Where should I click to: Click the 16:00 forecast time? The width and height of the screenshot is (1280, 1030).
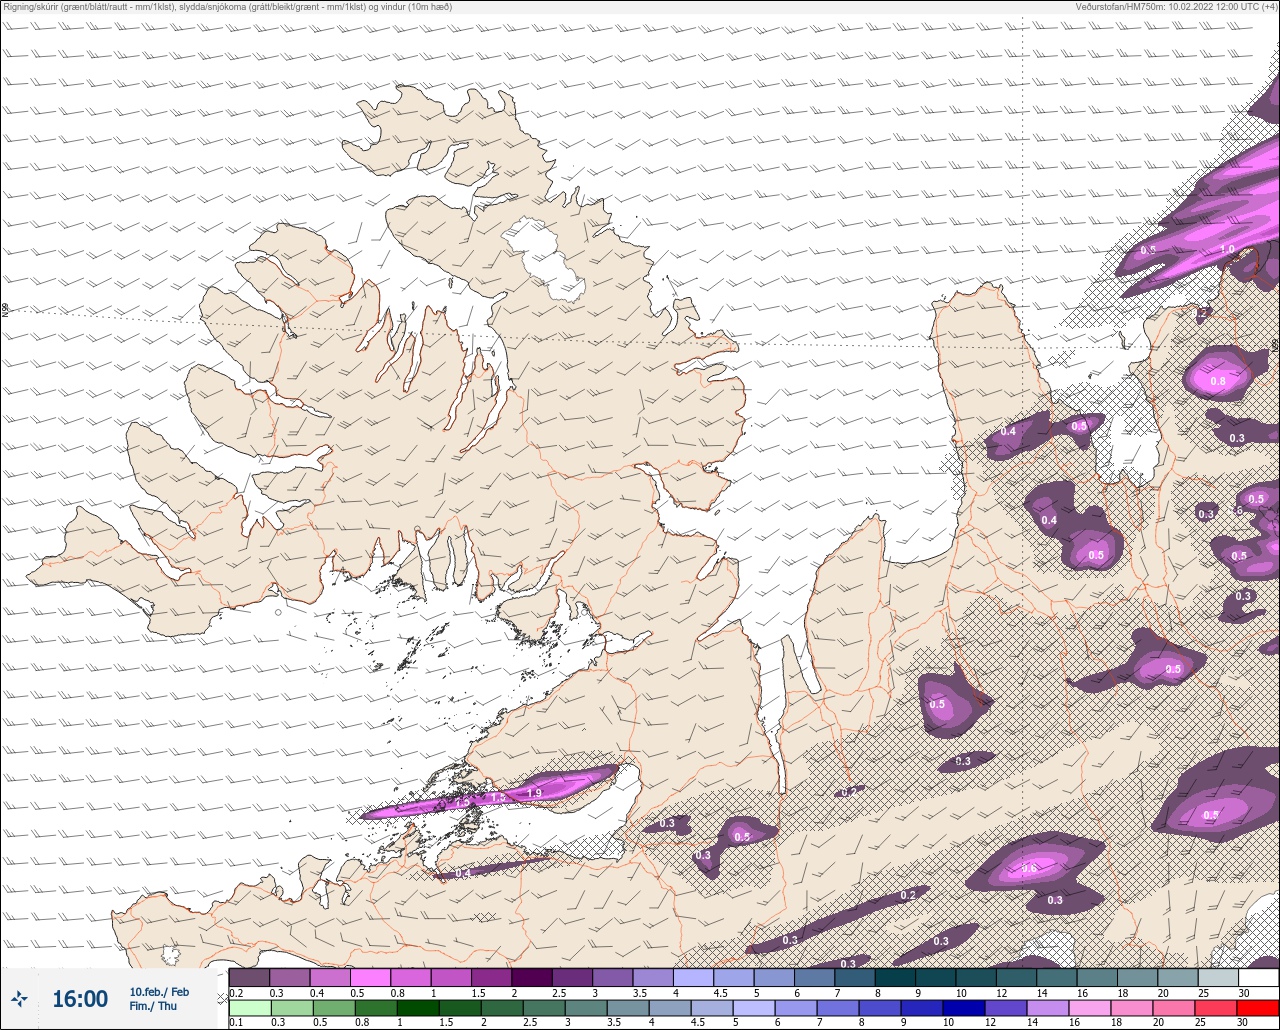point(80,999)
